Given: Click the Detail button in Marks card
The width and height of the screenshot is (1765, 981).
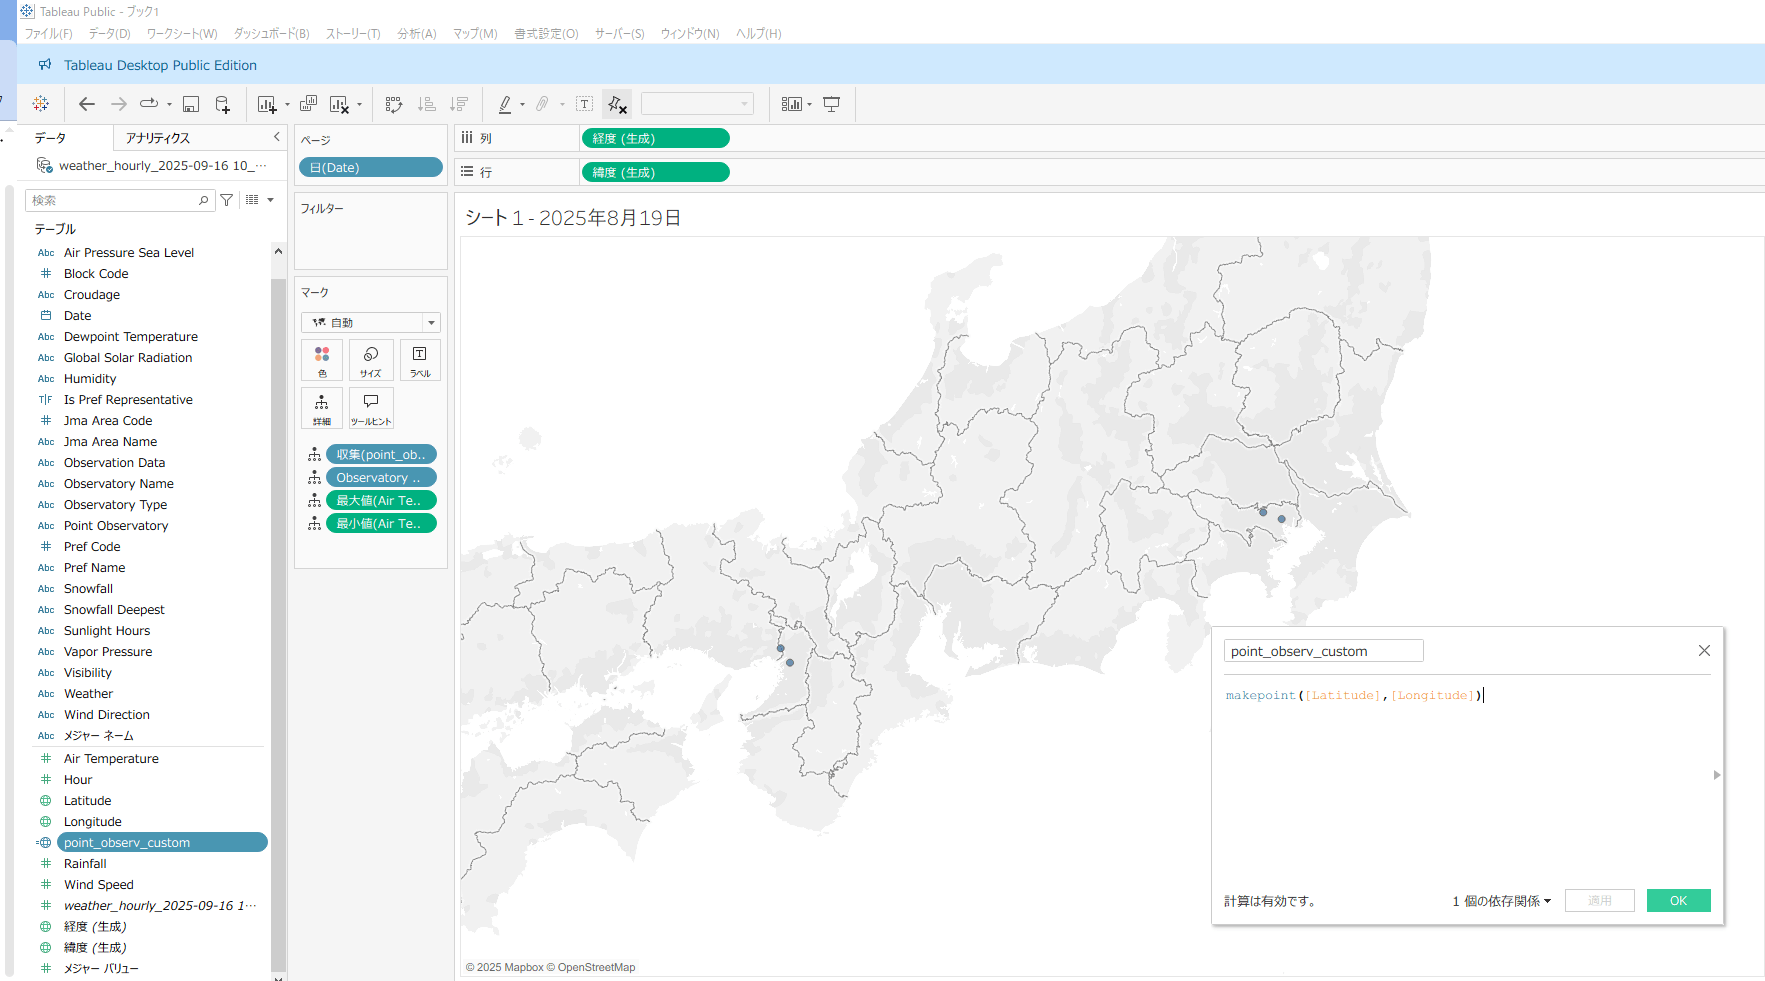Looking at the screenshot, I should 322,408.
